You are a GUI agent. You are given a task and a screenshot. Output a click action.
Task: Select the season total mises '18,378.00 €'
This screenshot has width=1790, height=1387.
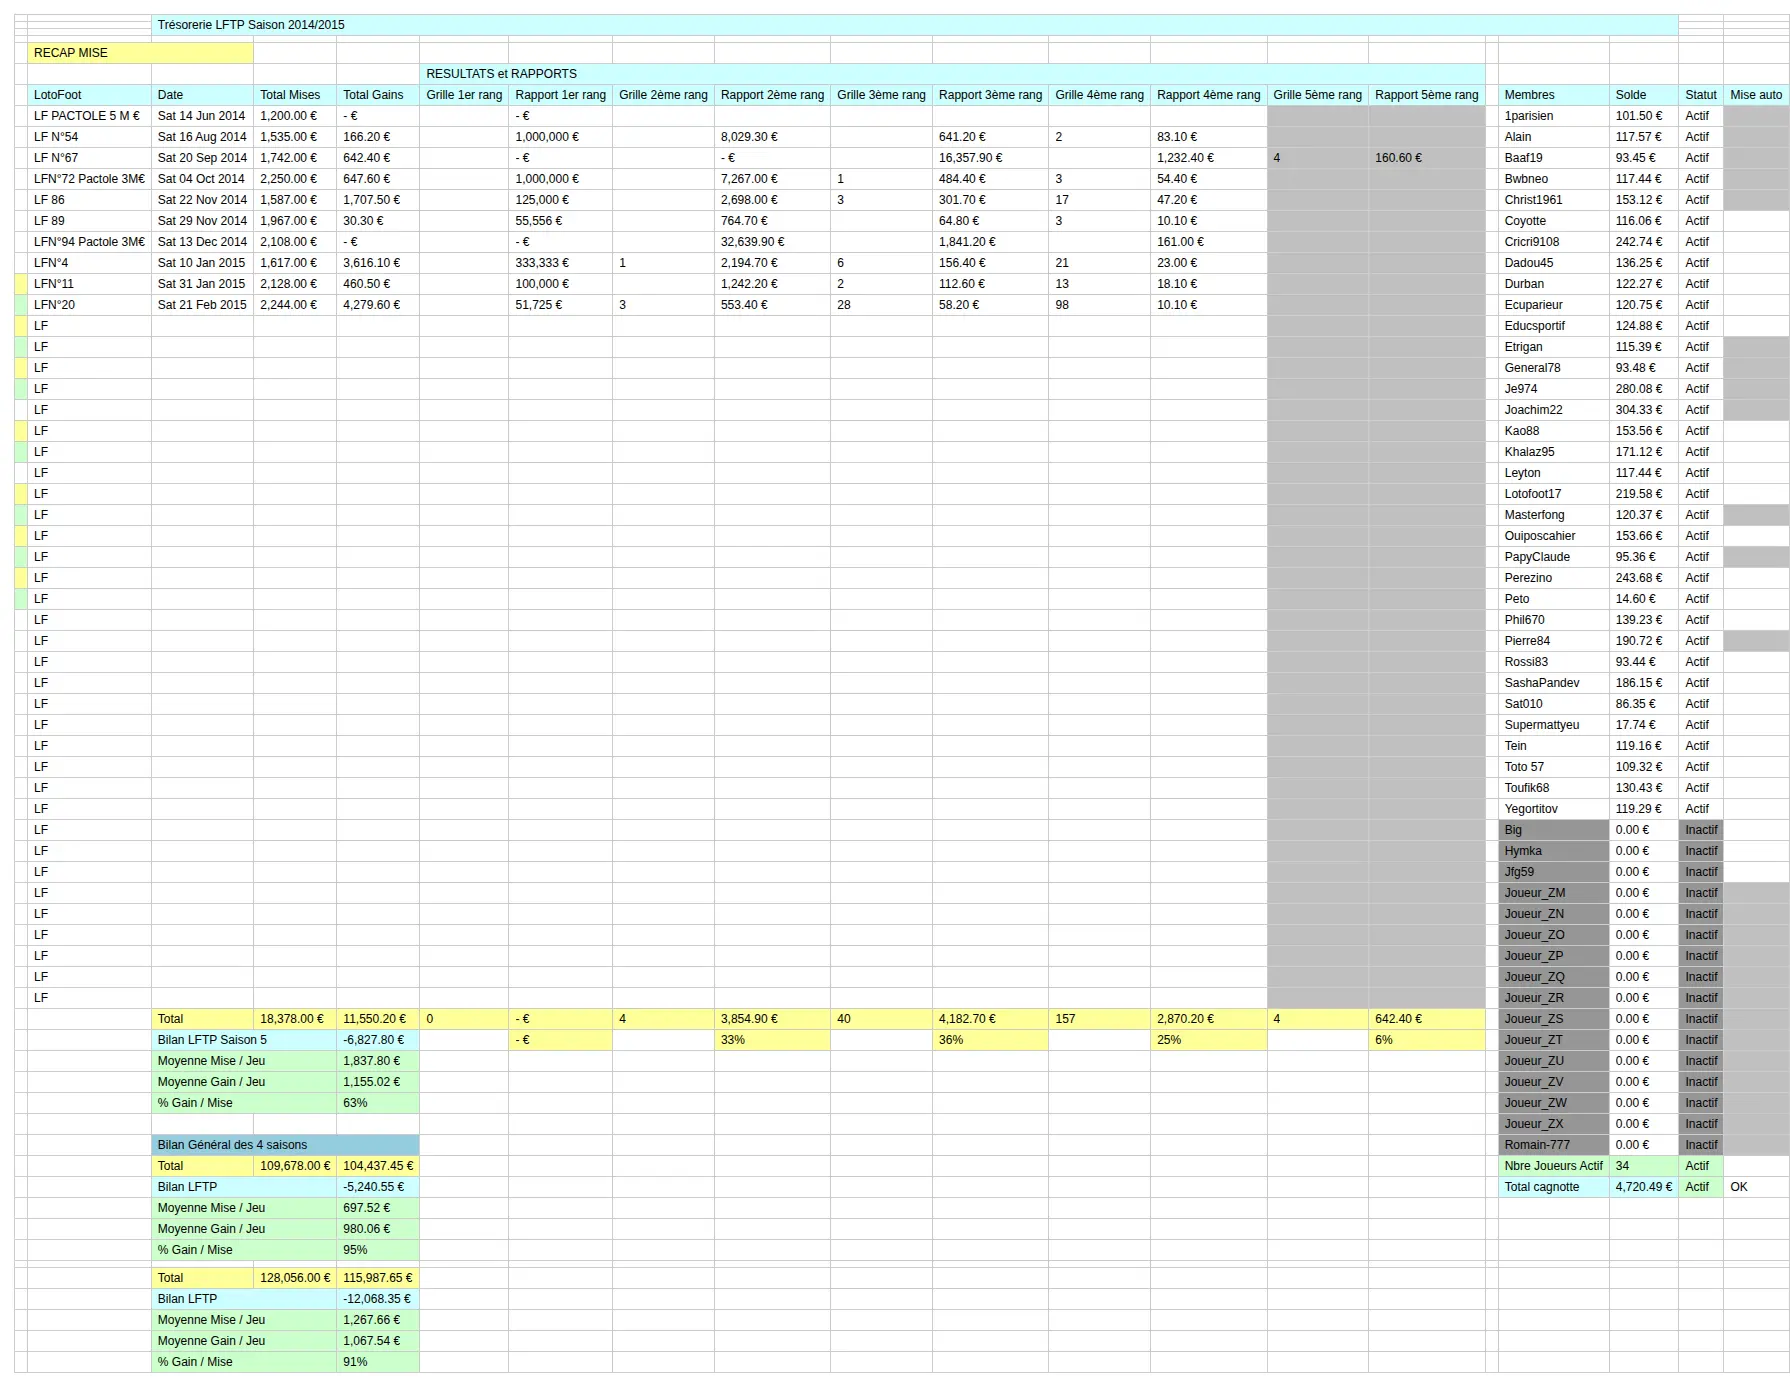[x=295, y=1019]
